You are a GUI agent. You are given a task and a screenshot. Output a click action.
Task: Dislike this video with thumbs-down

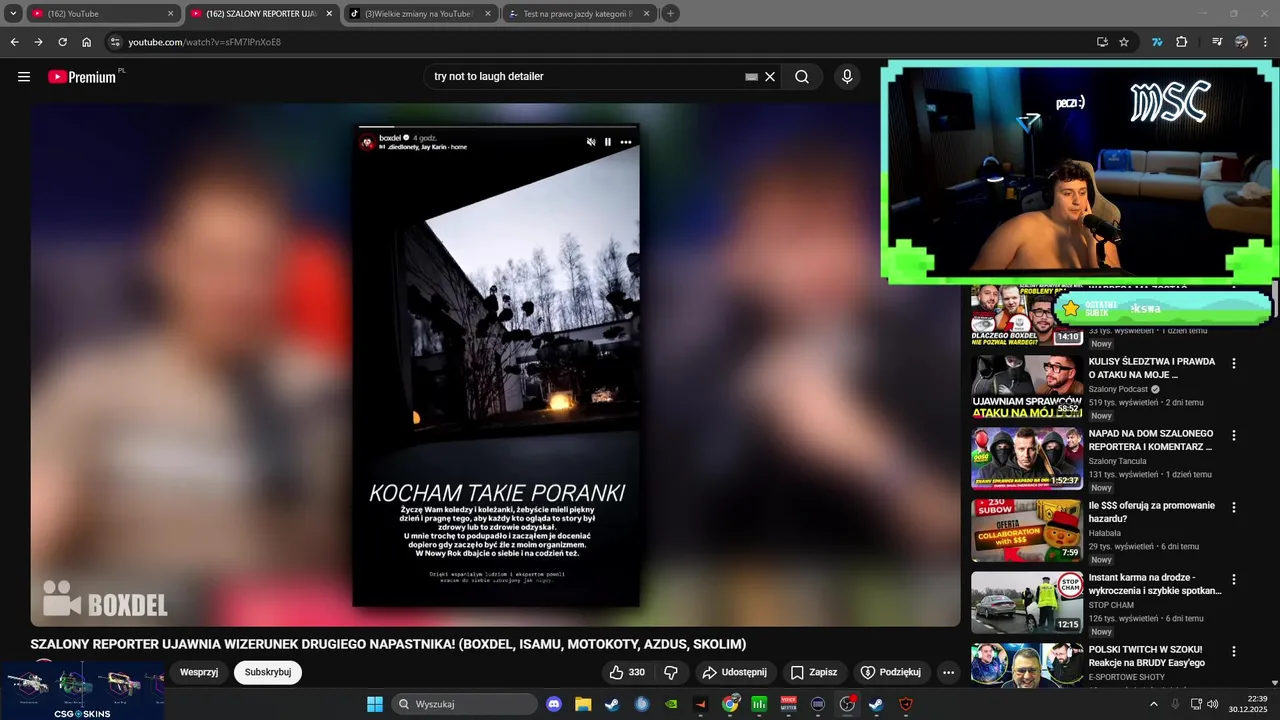(x=671, y=672)
